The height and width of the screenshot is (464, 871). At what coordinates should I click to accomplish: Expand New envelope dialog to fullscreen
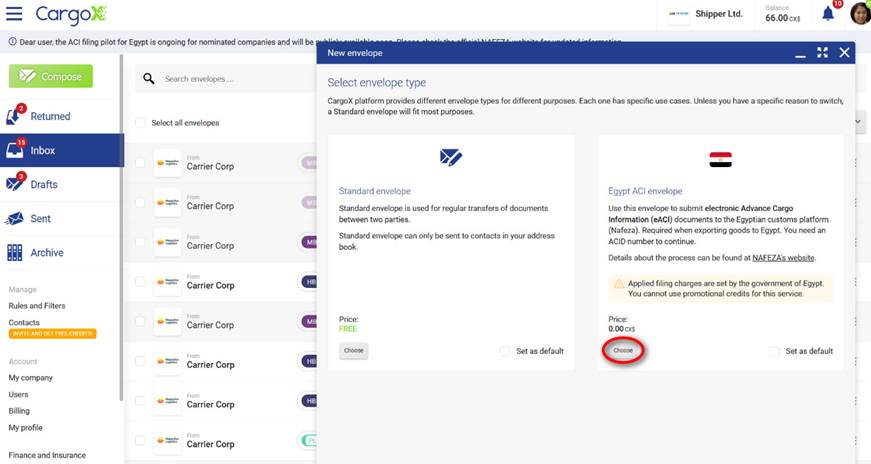(823, 52)
